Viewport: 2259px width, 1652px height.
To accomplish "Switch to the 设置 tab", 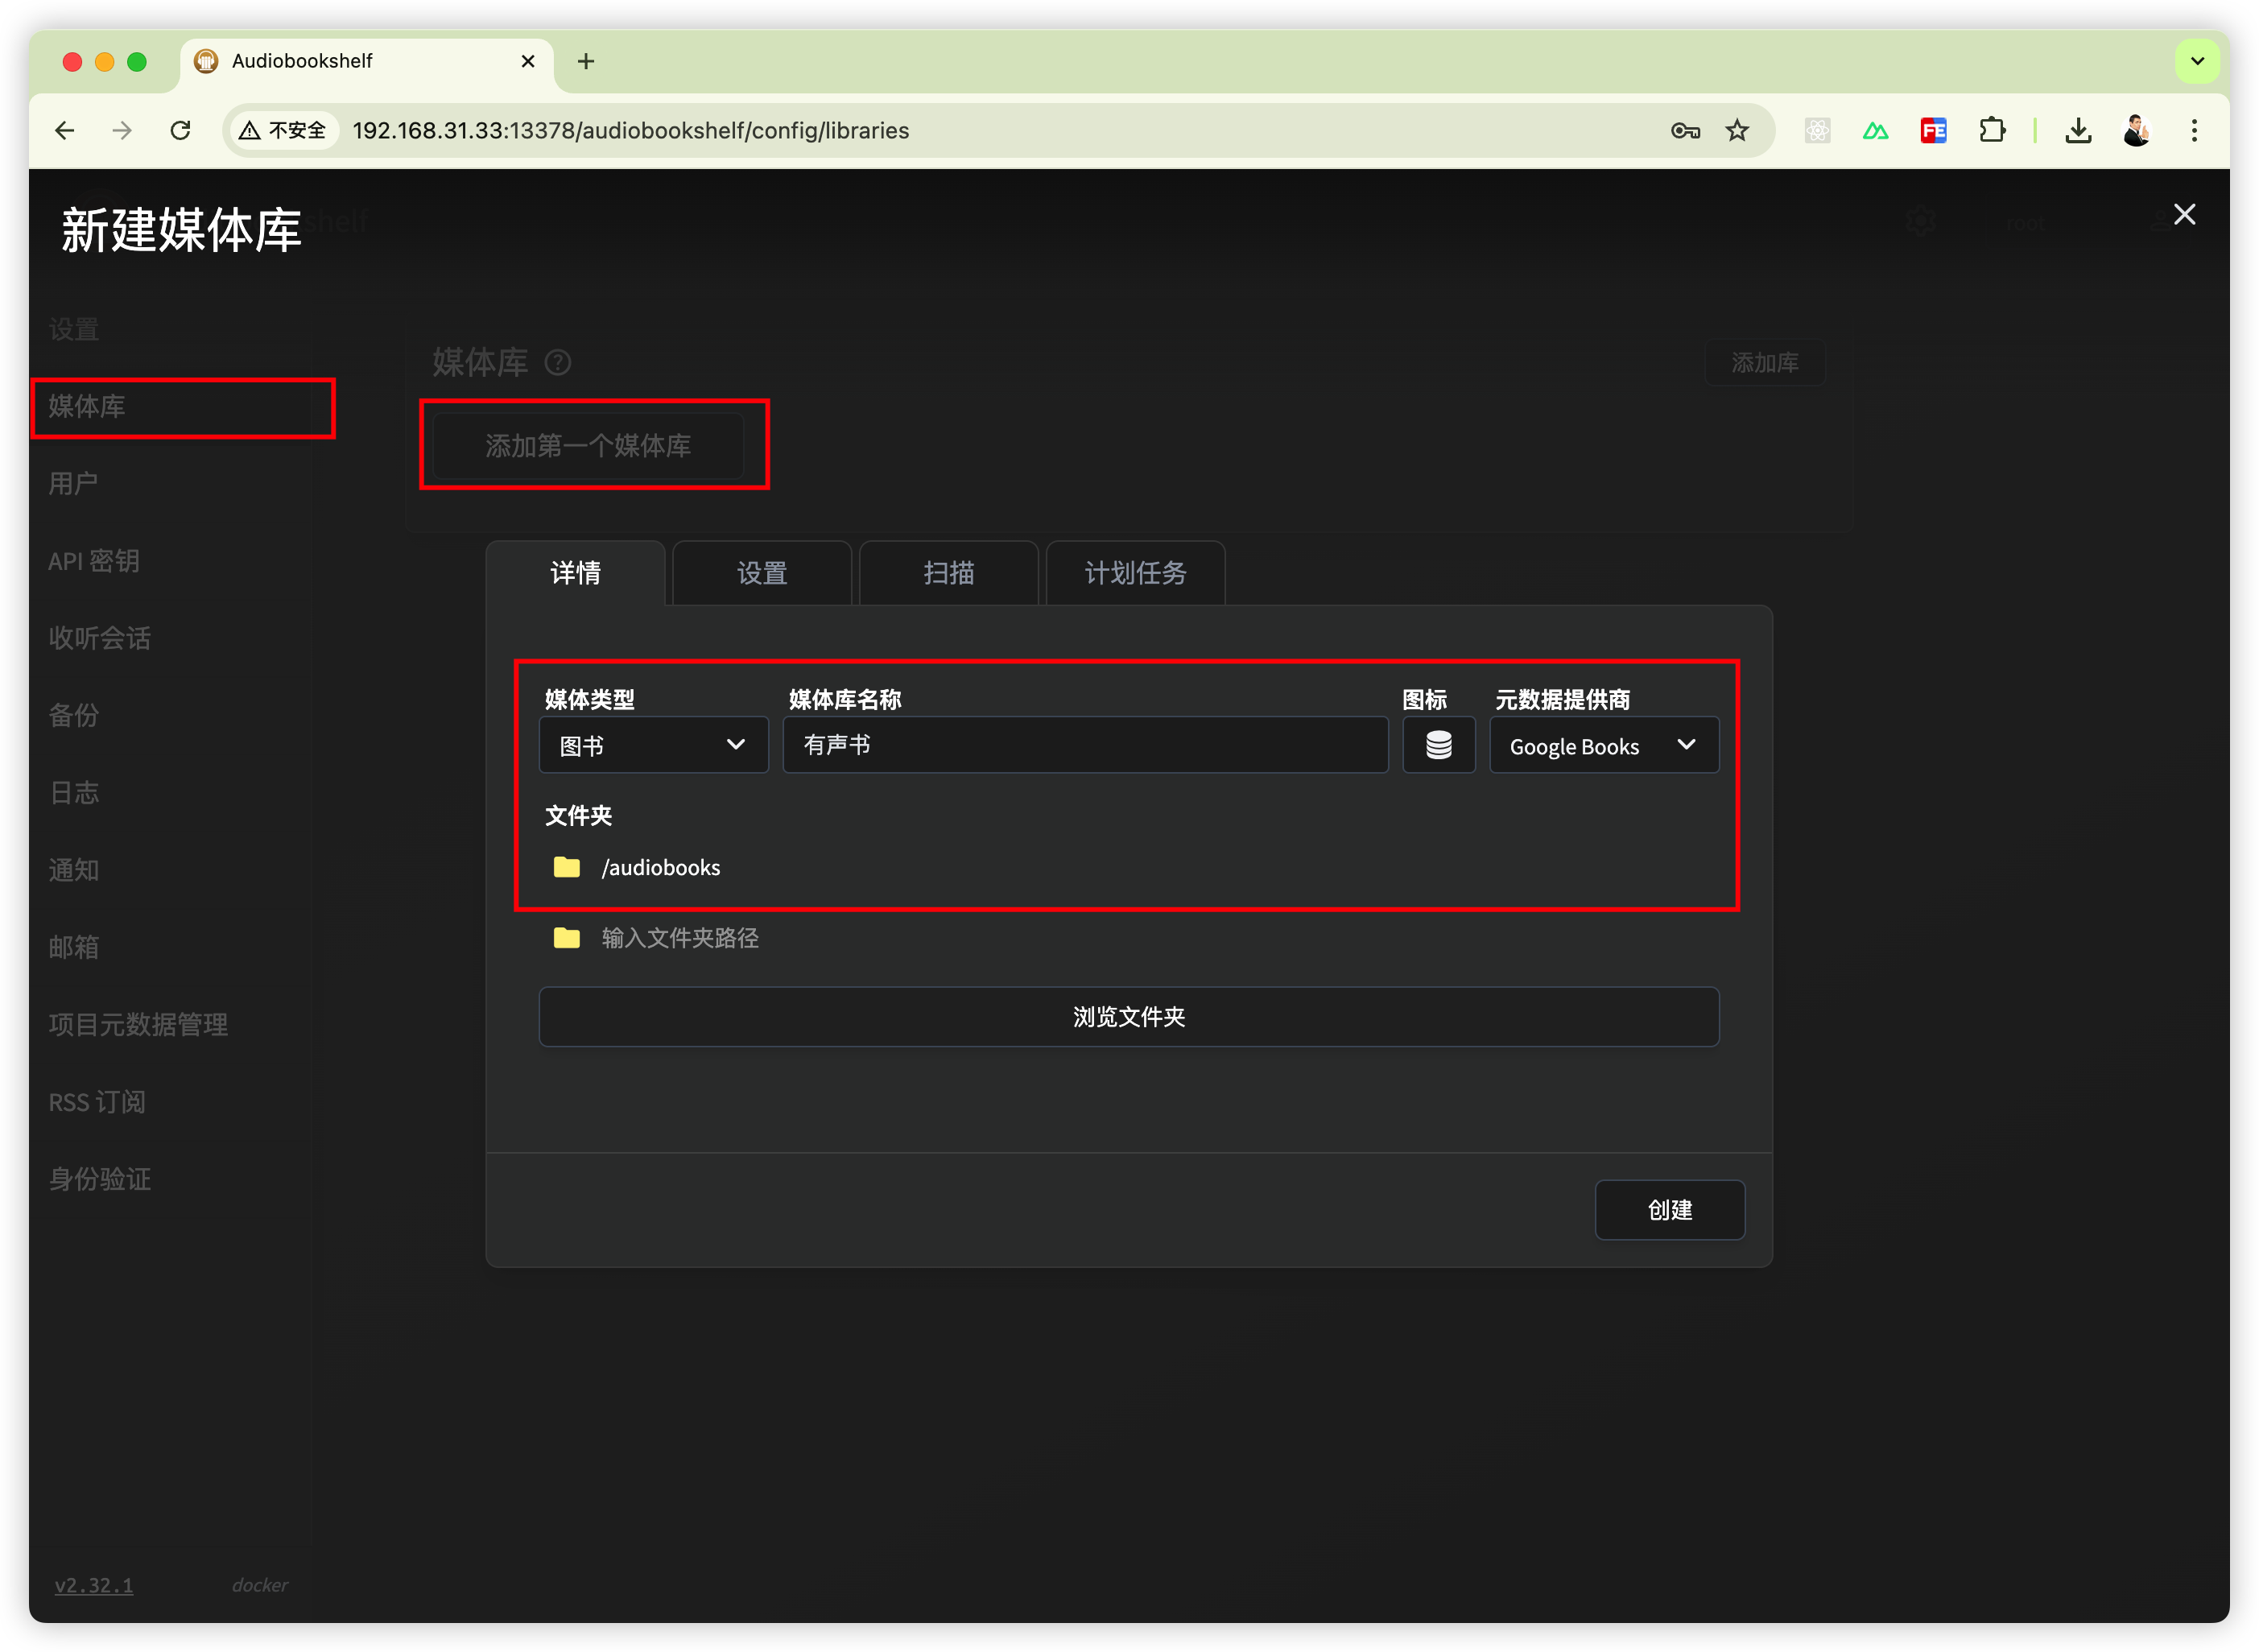I will pos(762,573).
